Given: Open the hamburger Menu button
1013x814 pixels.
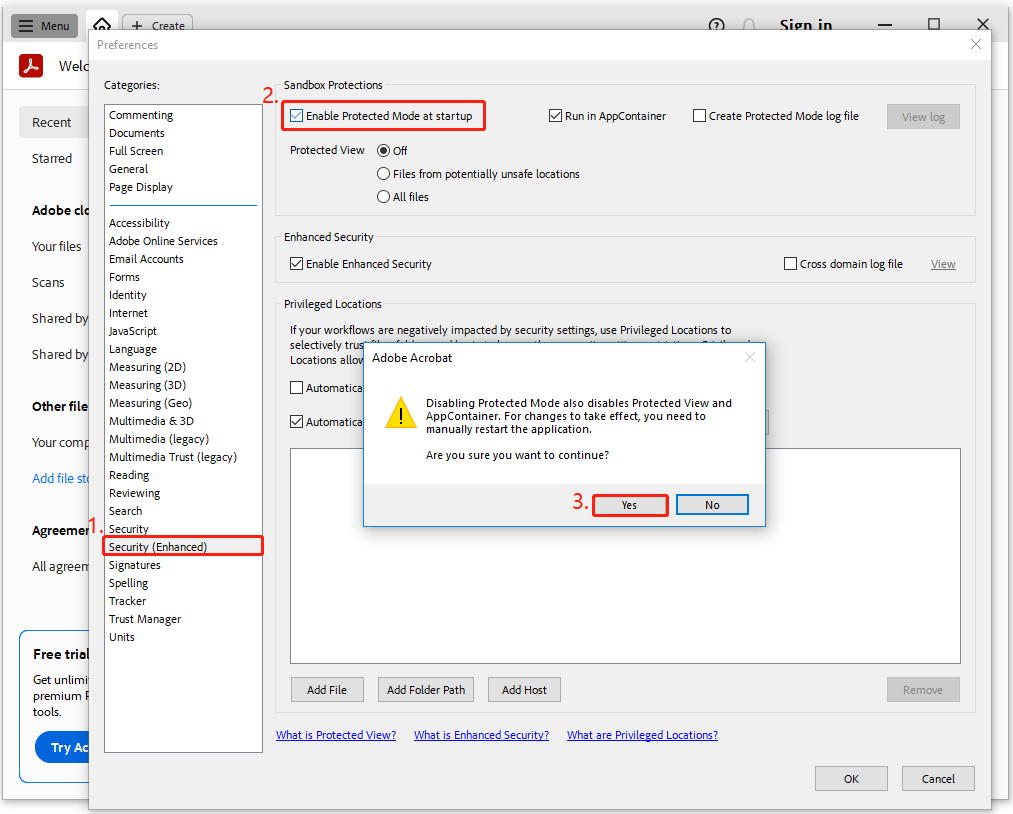Looking at the screenshot, I should click(44, 26).
